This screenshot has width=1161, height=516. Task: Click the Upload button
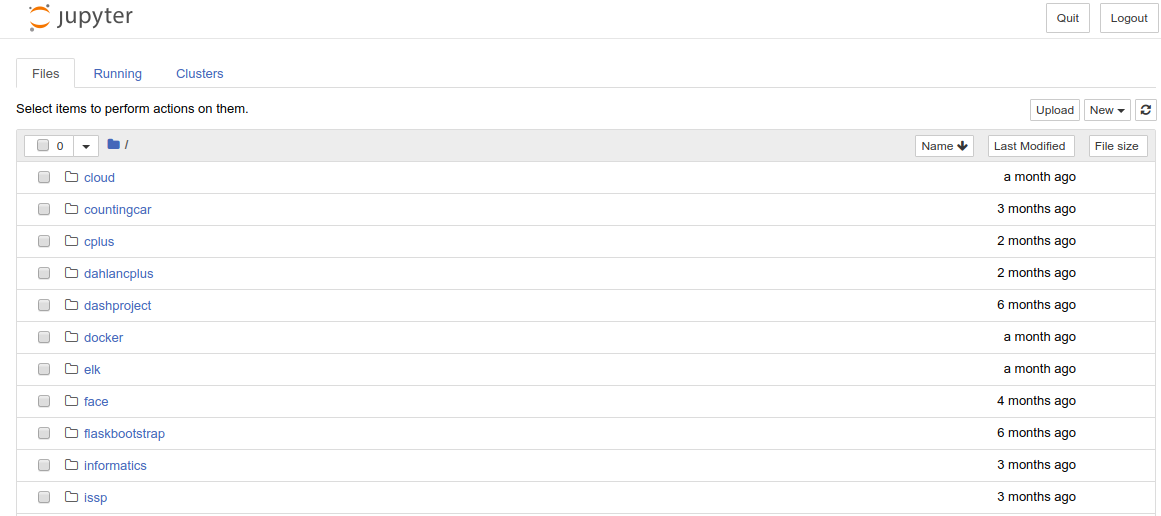[1054, 110]
